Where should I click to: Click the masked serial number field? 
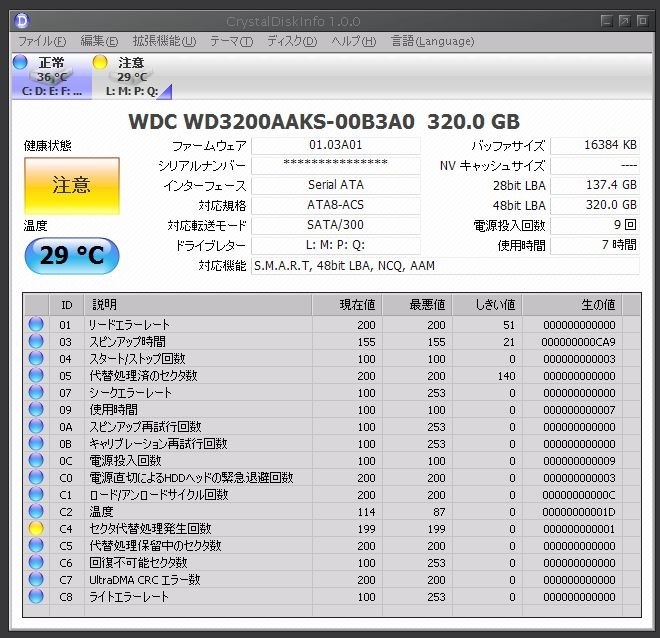pyautogui.click(x=335, y=165)
